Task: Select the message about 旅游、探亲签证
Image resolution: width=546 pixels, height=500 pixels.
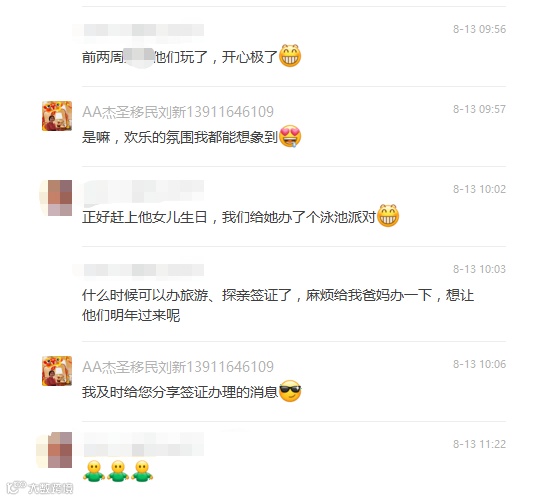Action: pos(278,305)
